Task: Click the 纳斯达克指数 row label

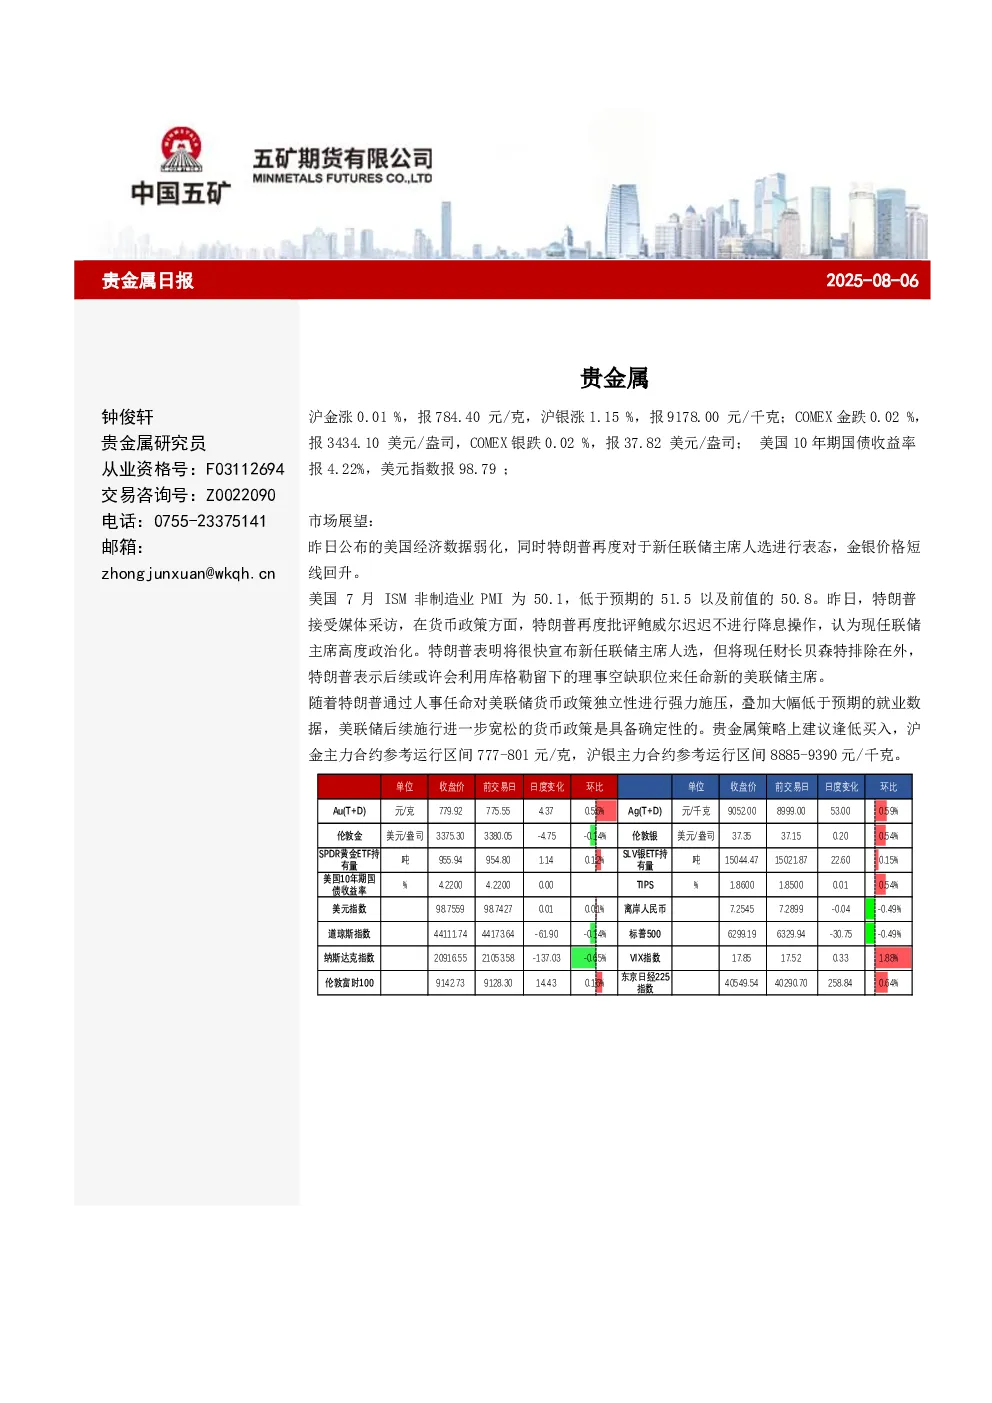Action: click(349, 958)
